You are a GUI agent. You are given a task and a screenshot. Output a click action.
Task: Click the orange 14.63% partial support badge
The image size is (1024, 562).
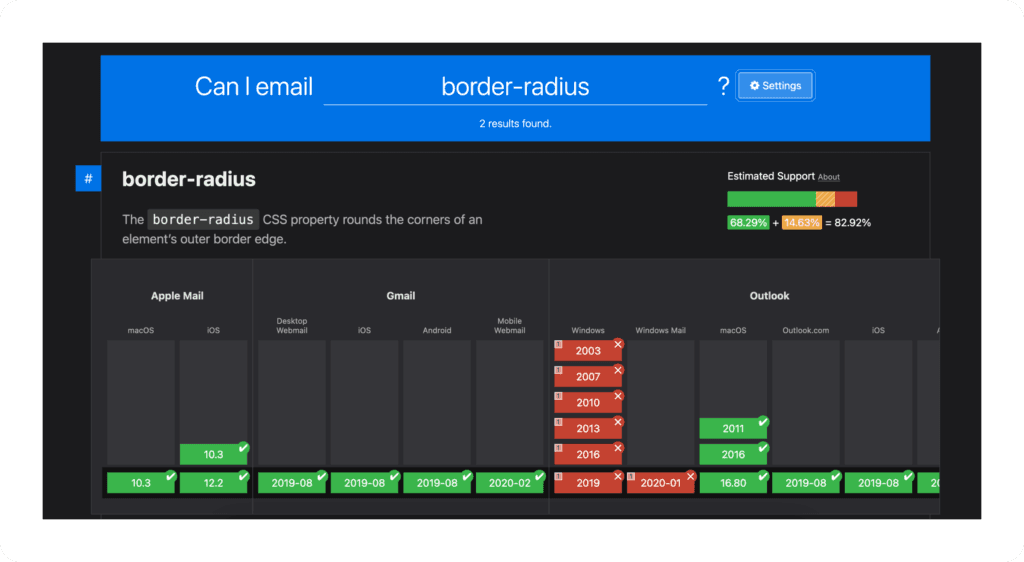coord(802,222)
